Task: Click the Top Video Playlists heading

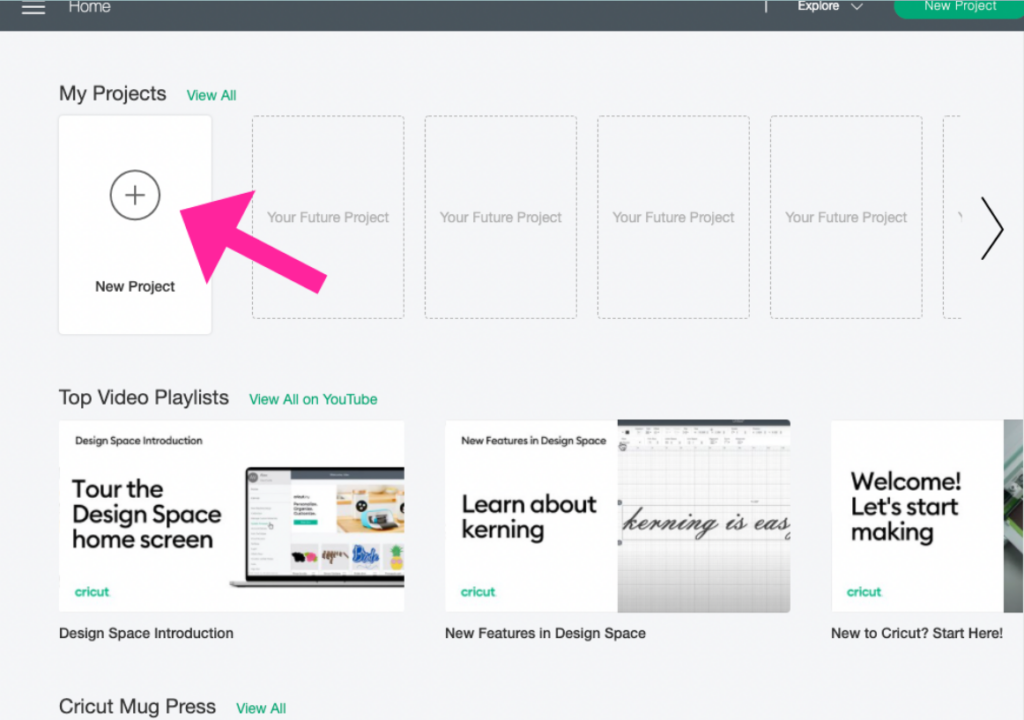Action: point(144,398)
